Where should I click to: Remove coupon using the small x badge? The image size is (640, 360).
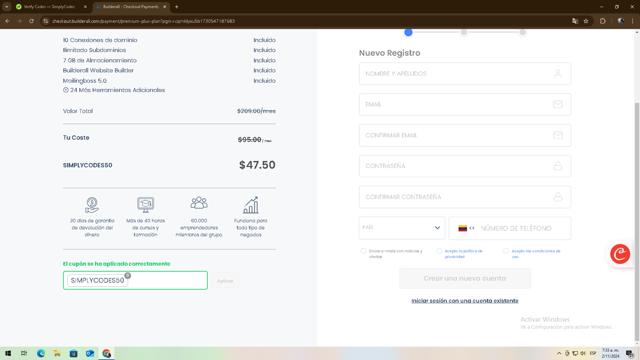128,276
